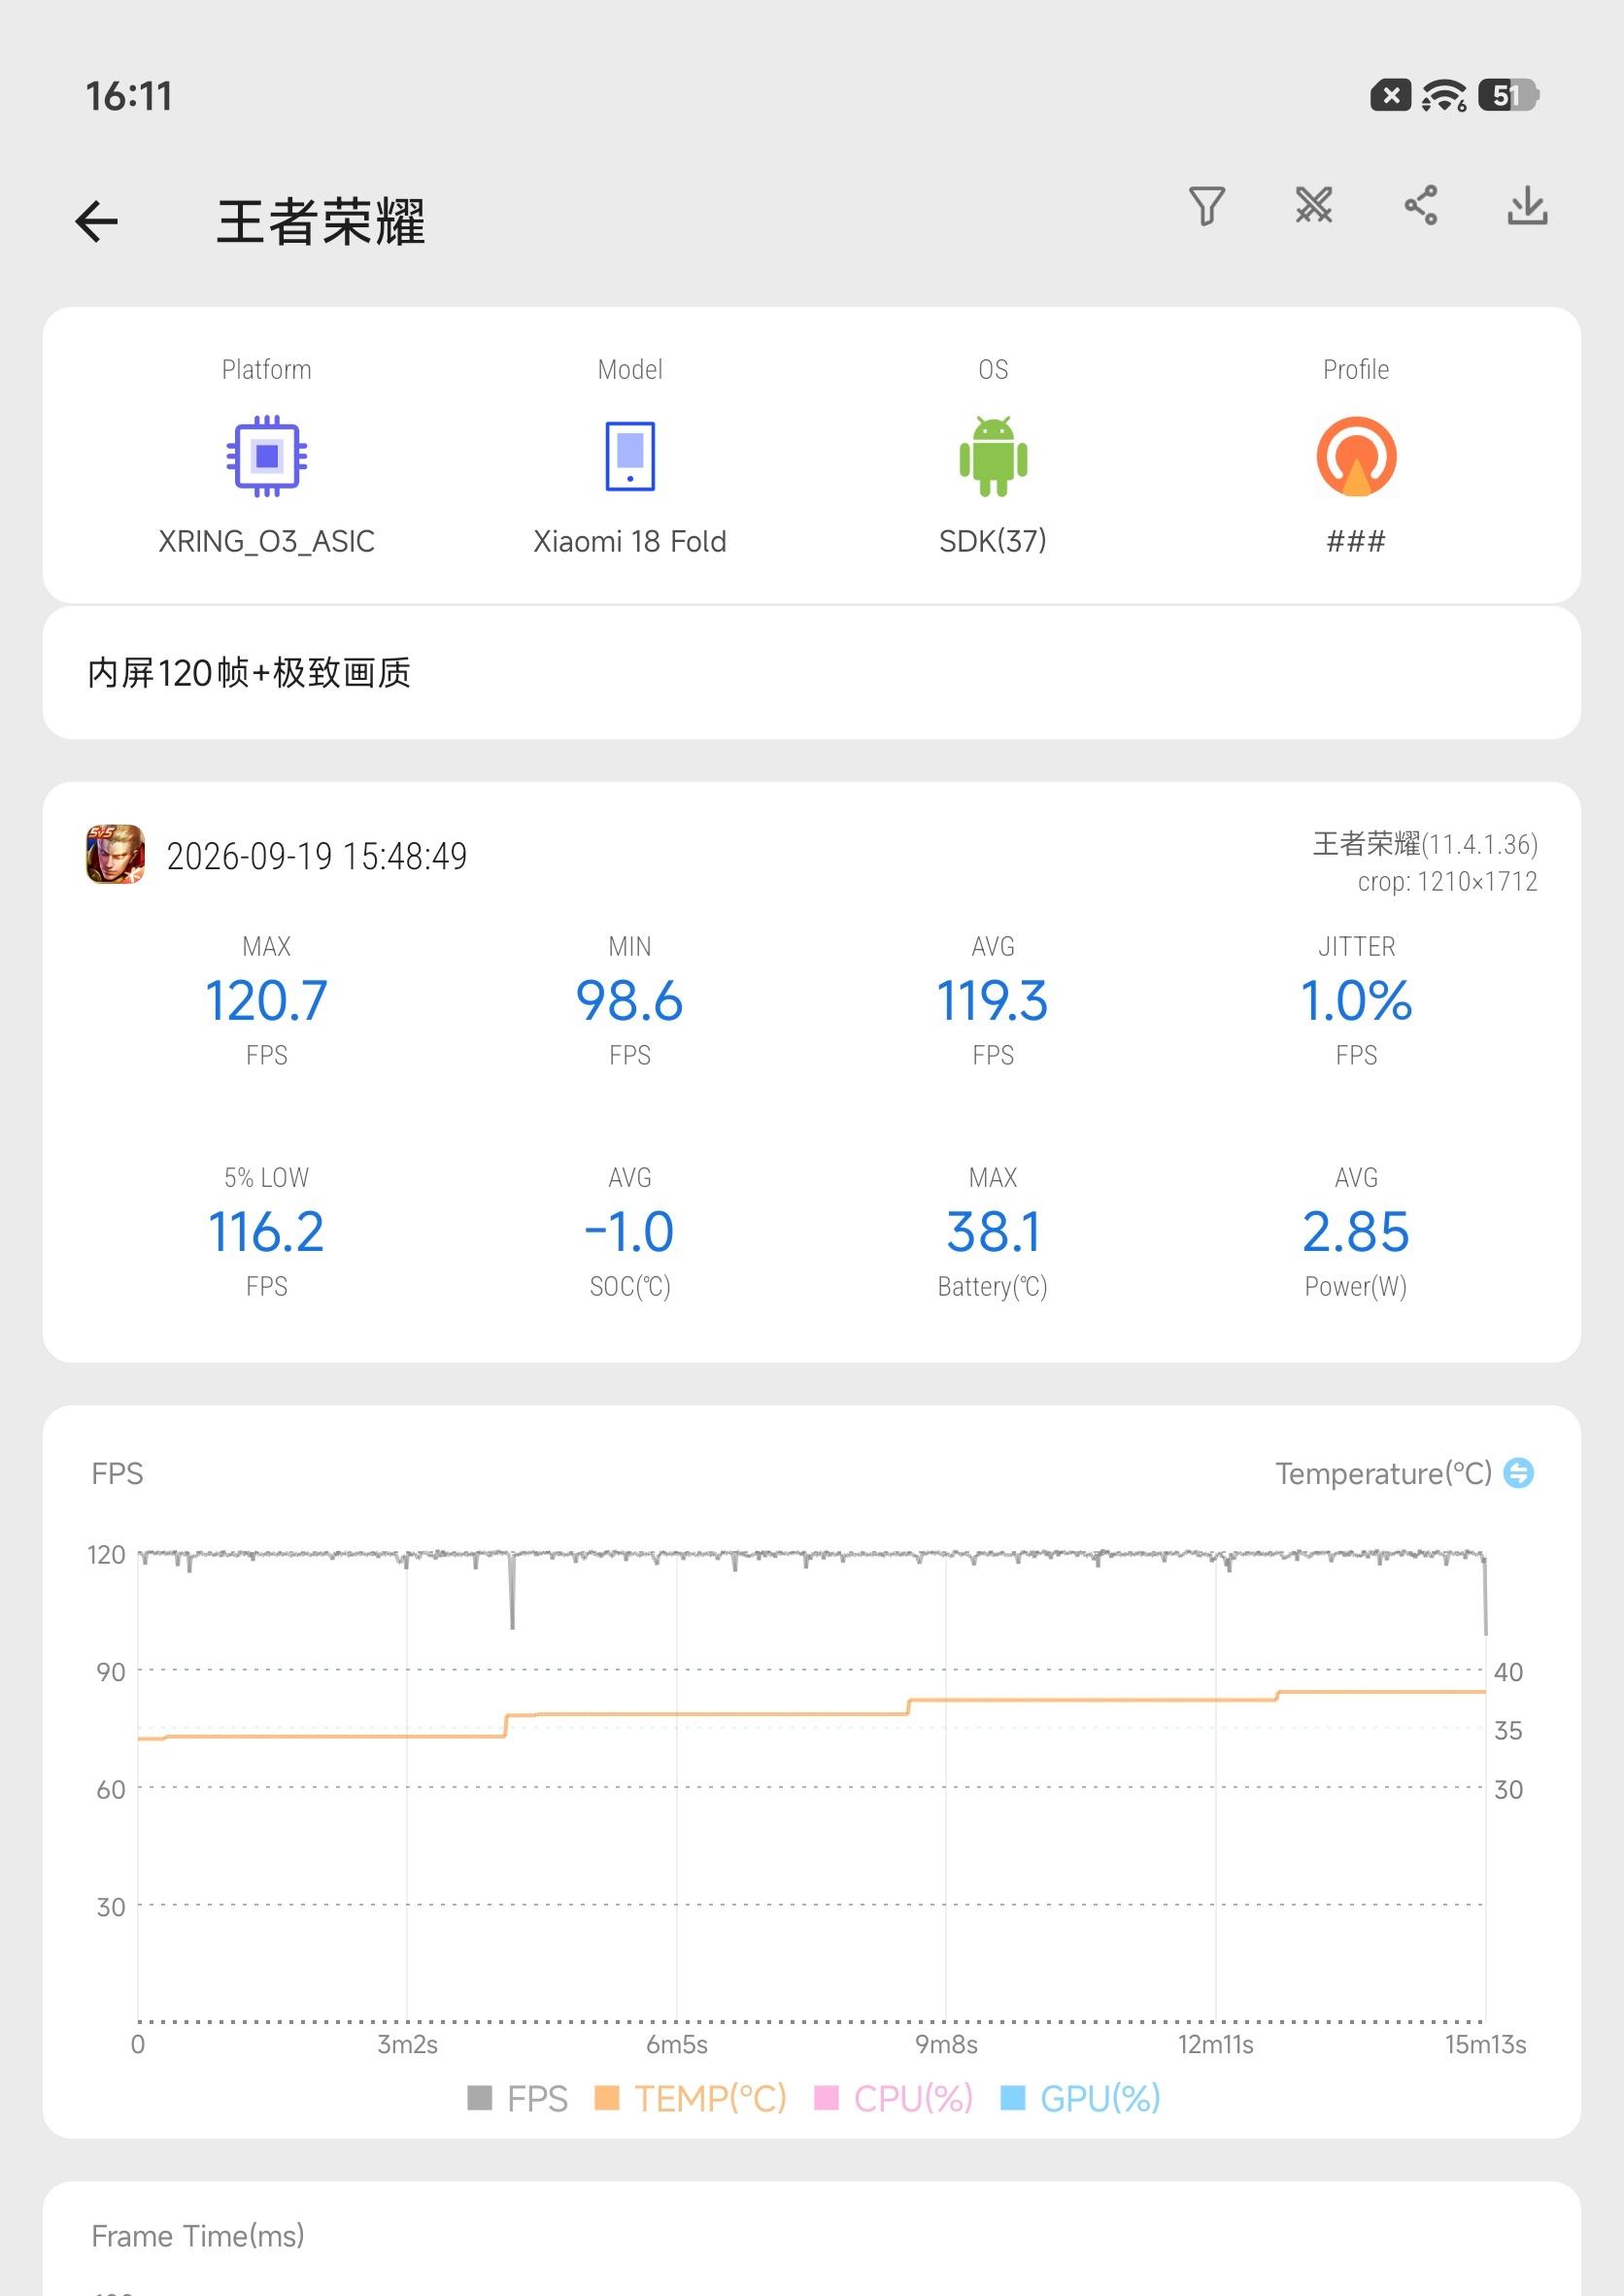Tap the version text 王者荣耀(11.4.1.36)
This screenshot has width=1624, height=2296.
[x=1425, y=844]
